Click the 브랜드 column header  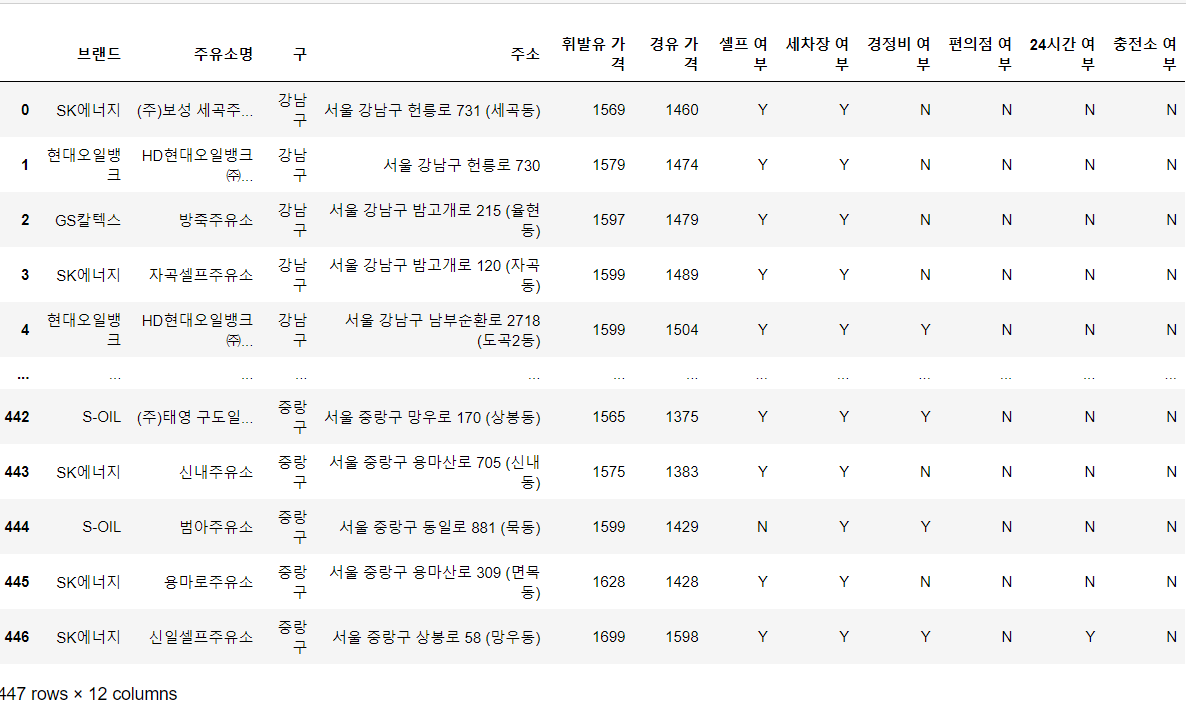98,54
